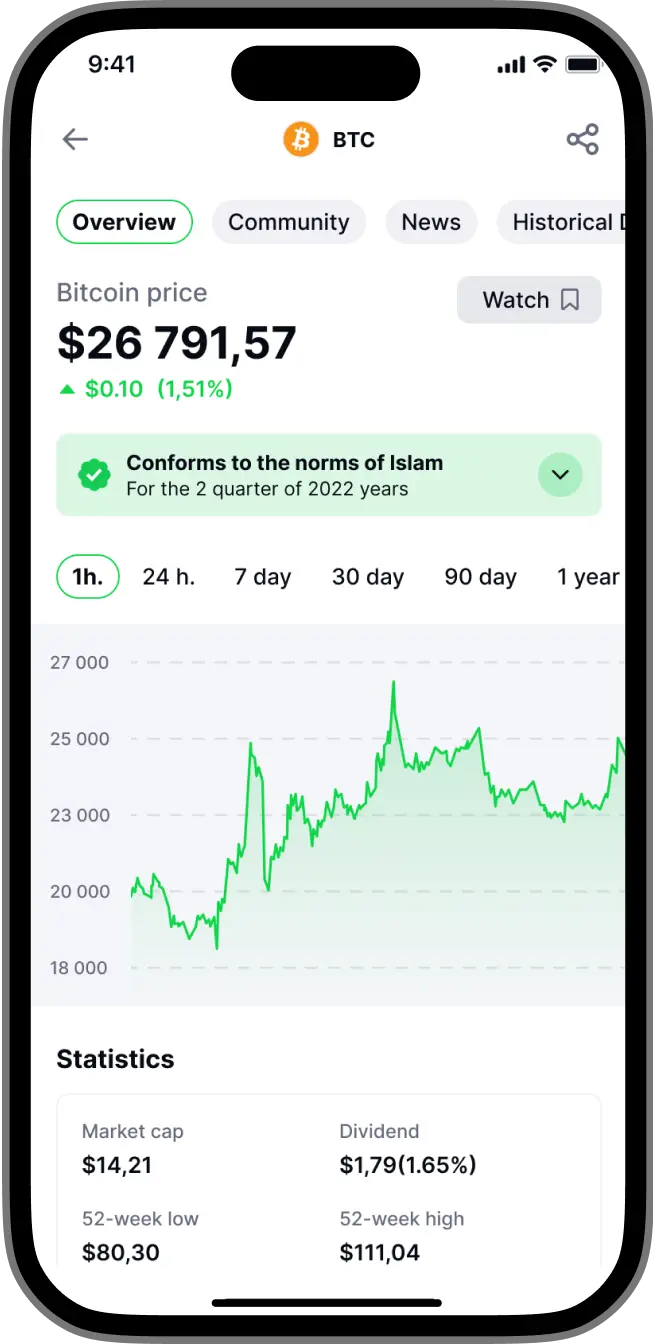
Task: Expand the Conforms to the norms banner
Action: 329,475
